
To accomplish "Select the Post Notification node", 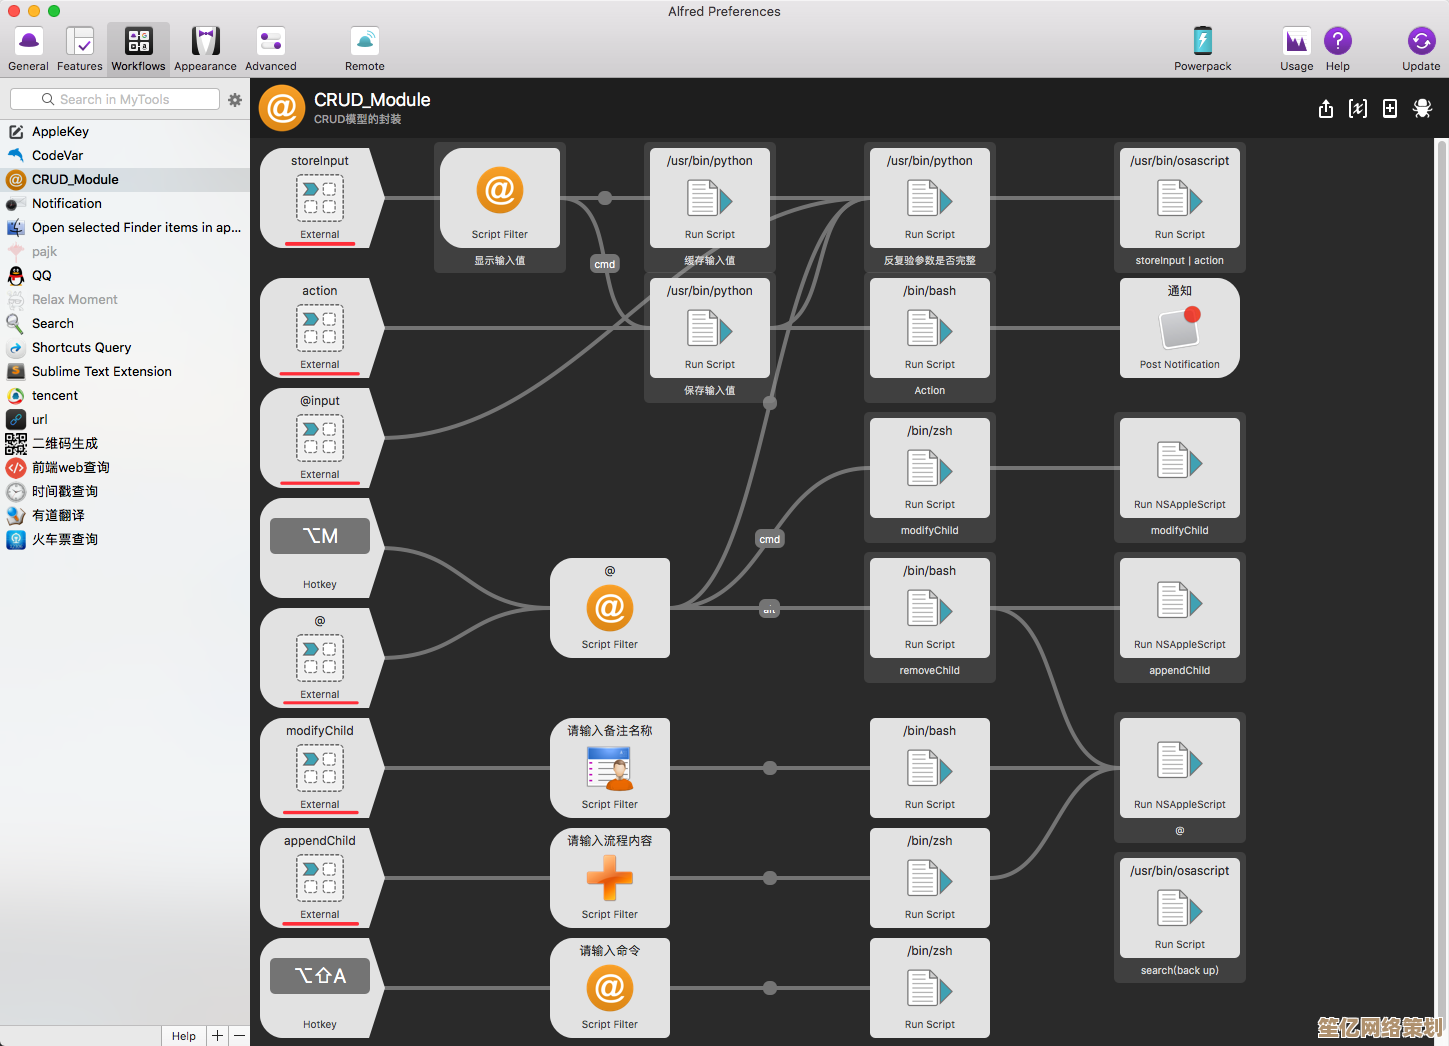I will pos(1179,328).
